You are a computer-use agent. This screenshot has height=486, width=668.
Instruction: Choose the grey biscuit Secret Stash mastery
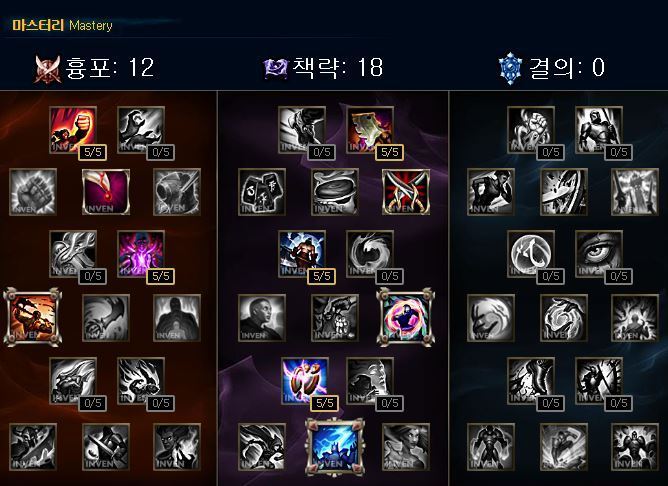(334, 192)
